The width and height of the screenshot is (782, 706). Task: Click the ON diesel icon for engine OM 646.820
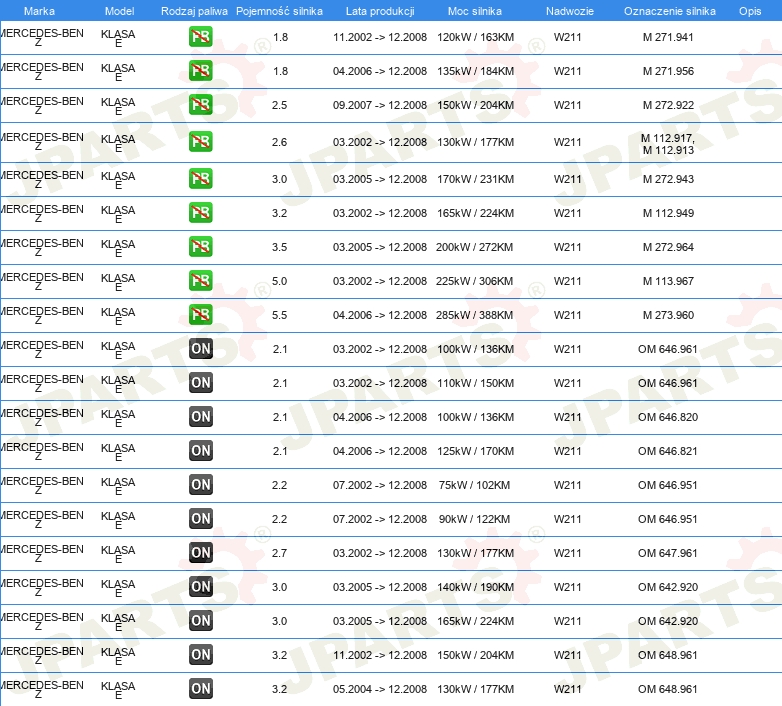tap(201, 417)
